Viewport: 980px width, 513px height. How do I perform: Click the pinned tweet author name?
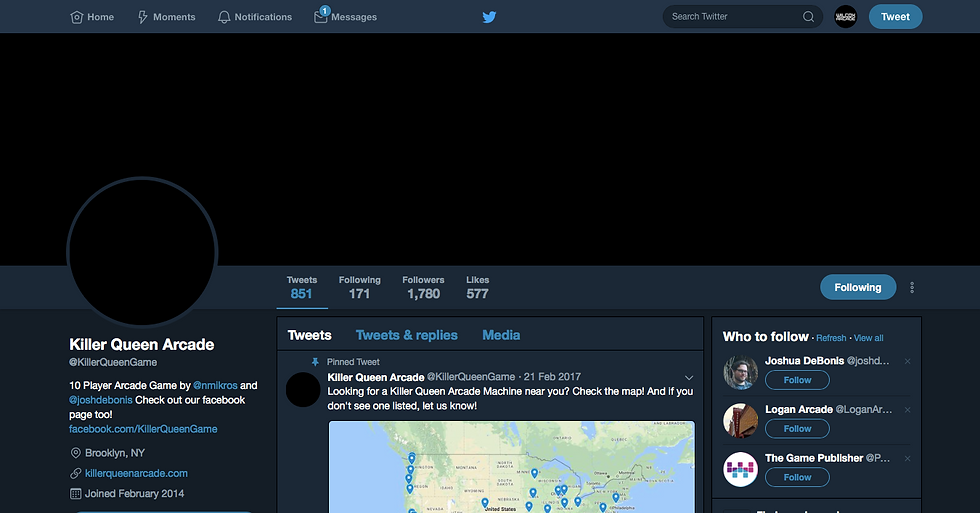[376, 377]
